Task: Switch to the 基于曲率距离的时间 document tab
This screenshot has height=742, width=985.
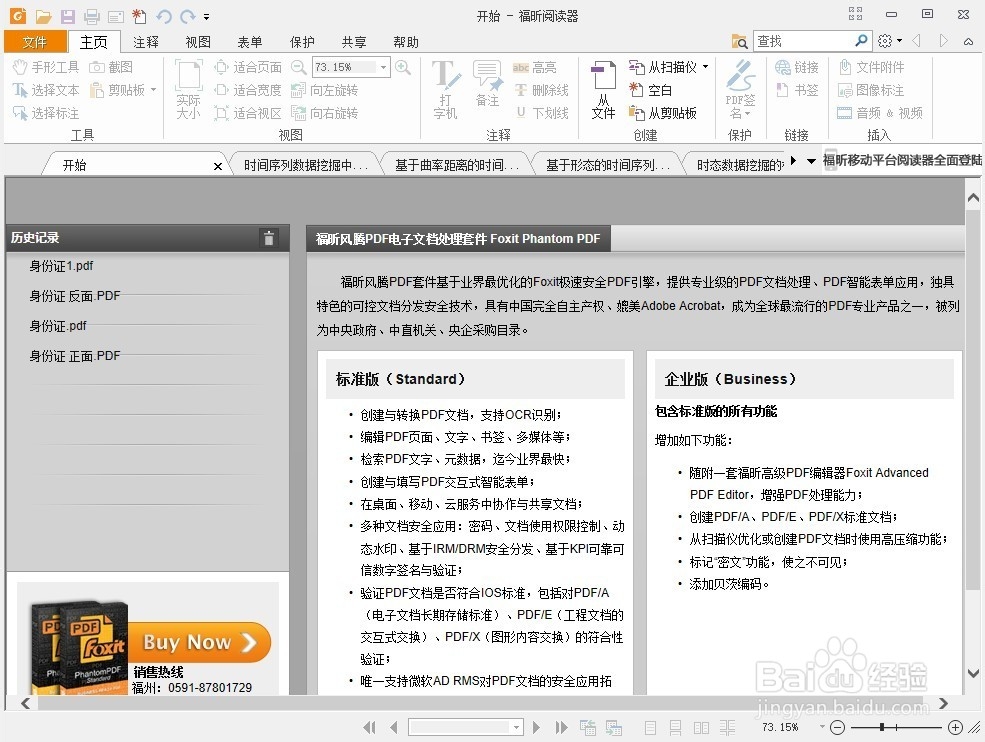Action: [457, 165]
